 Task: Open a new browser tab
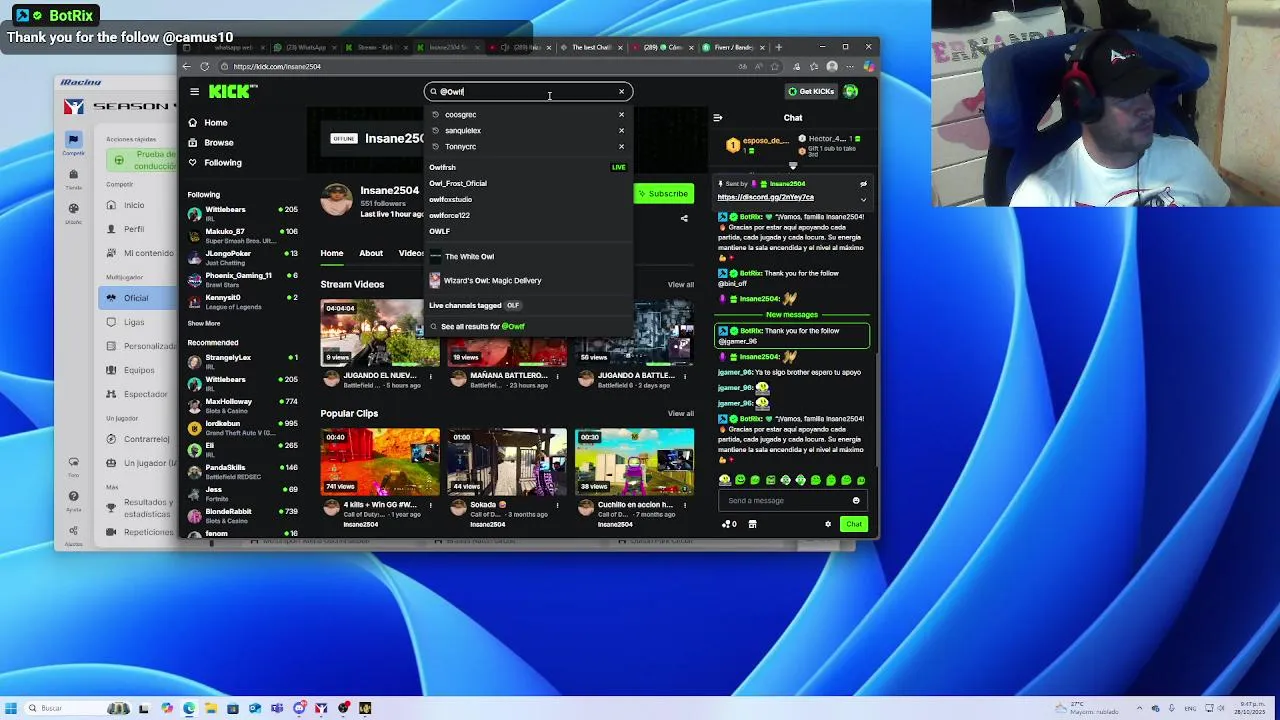(x=779, y=47)
